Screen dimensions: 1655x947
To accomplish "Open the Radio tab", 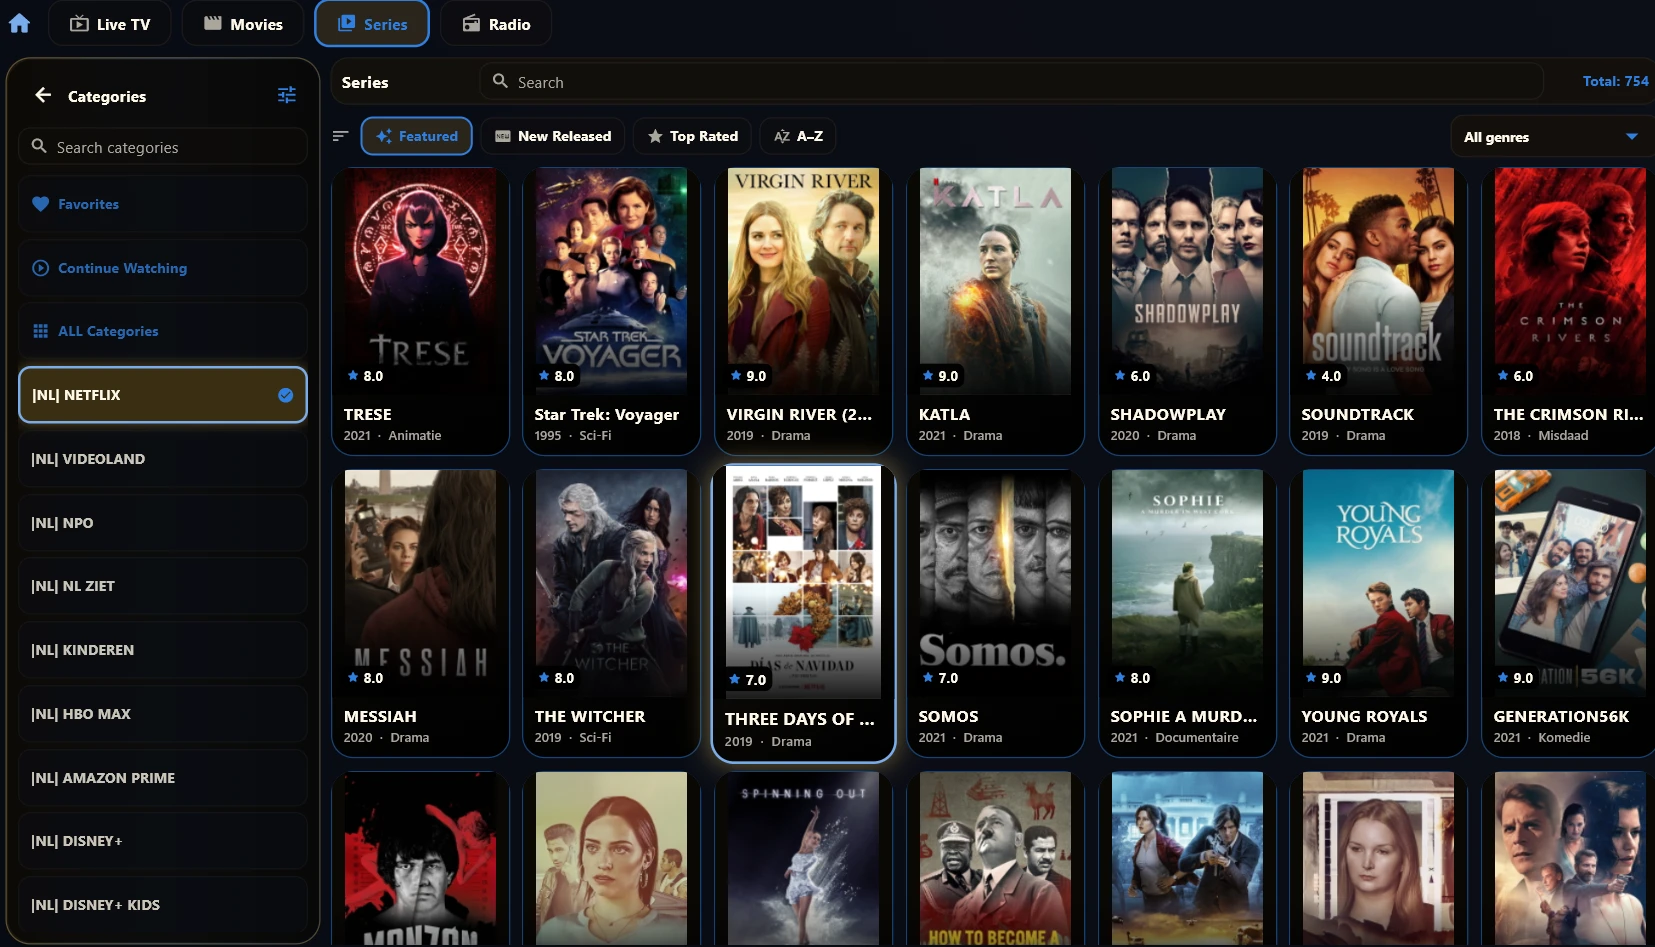I will point(496,24).
